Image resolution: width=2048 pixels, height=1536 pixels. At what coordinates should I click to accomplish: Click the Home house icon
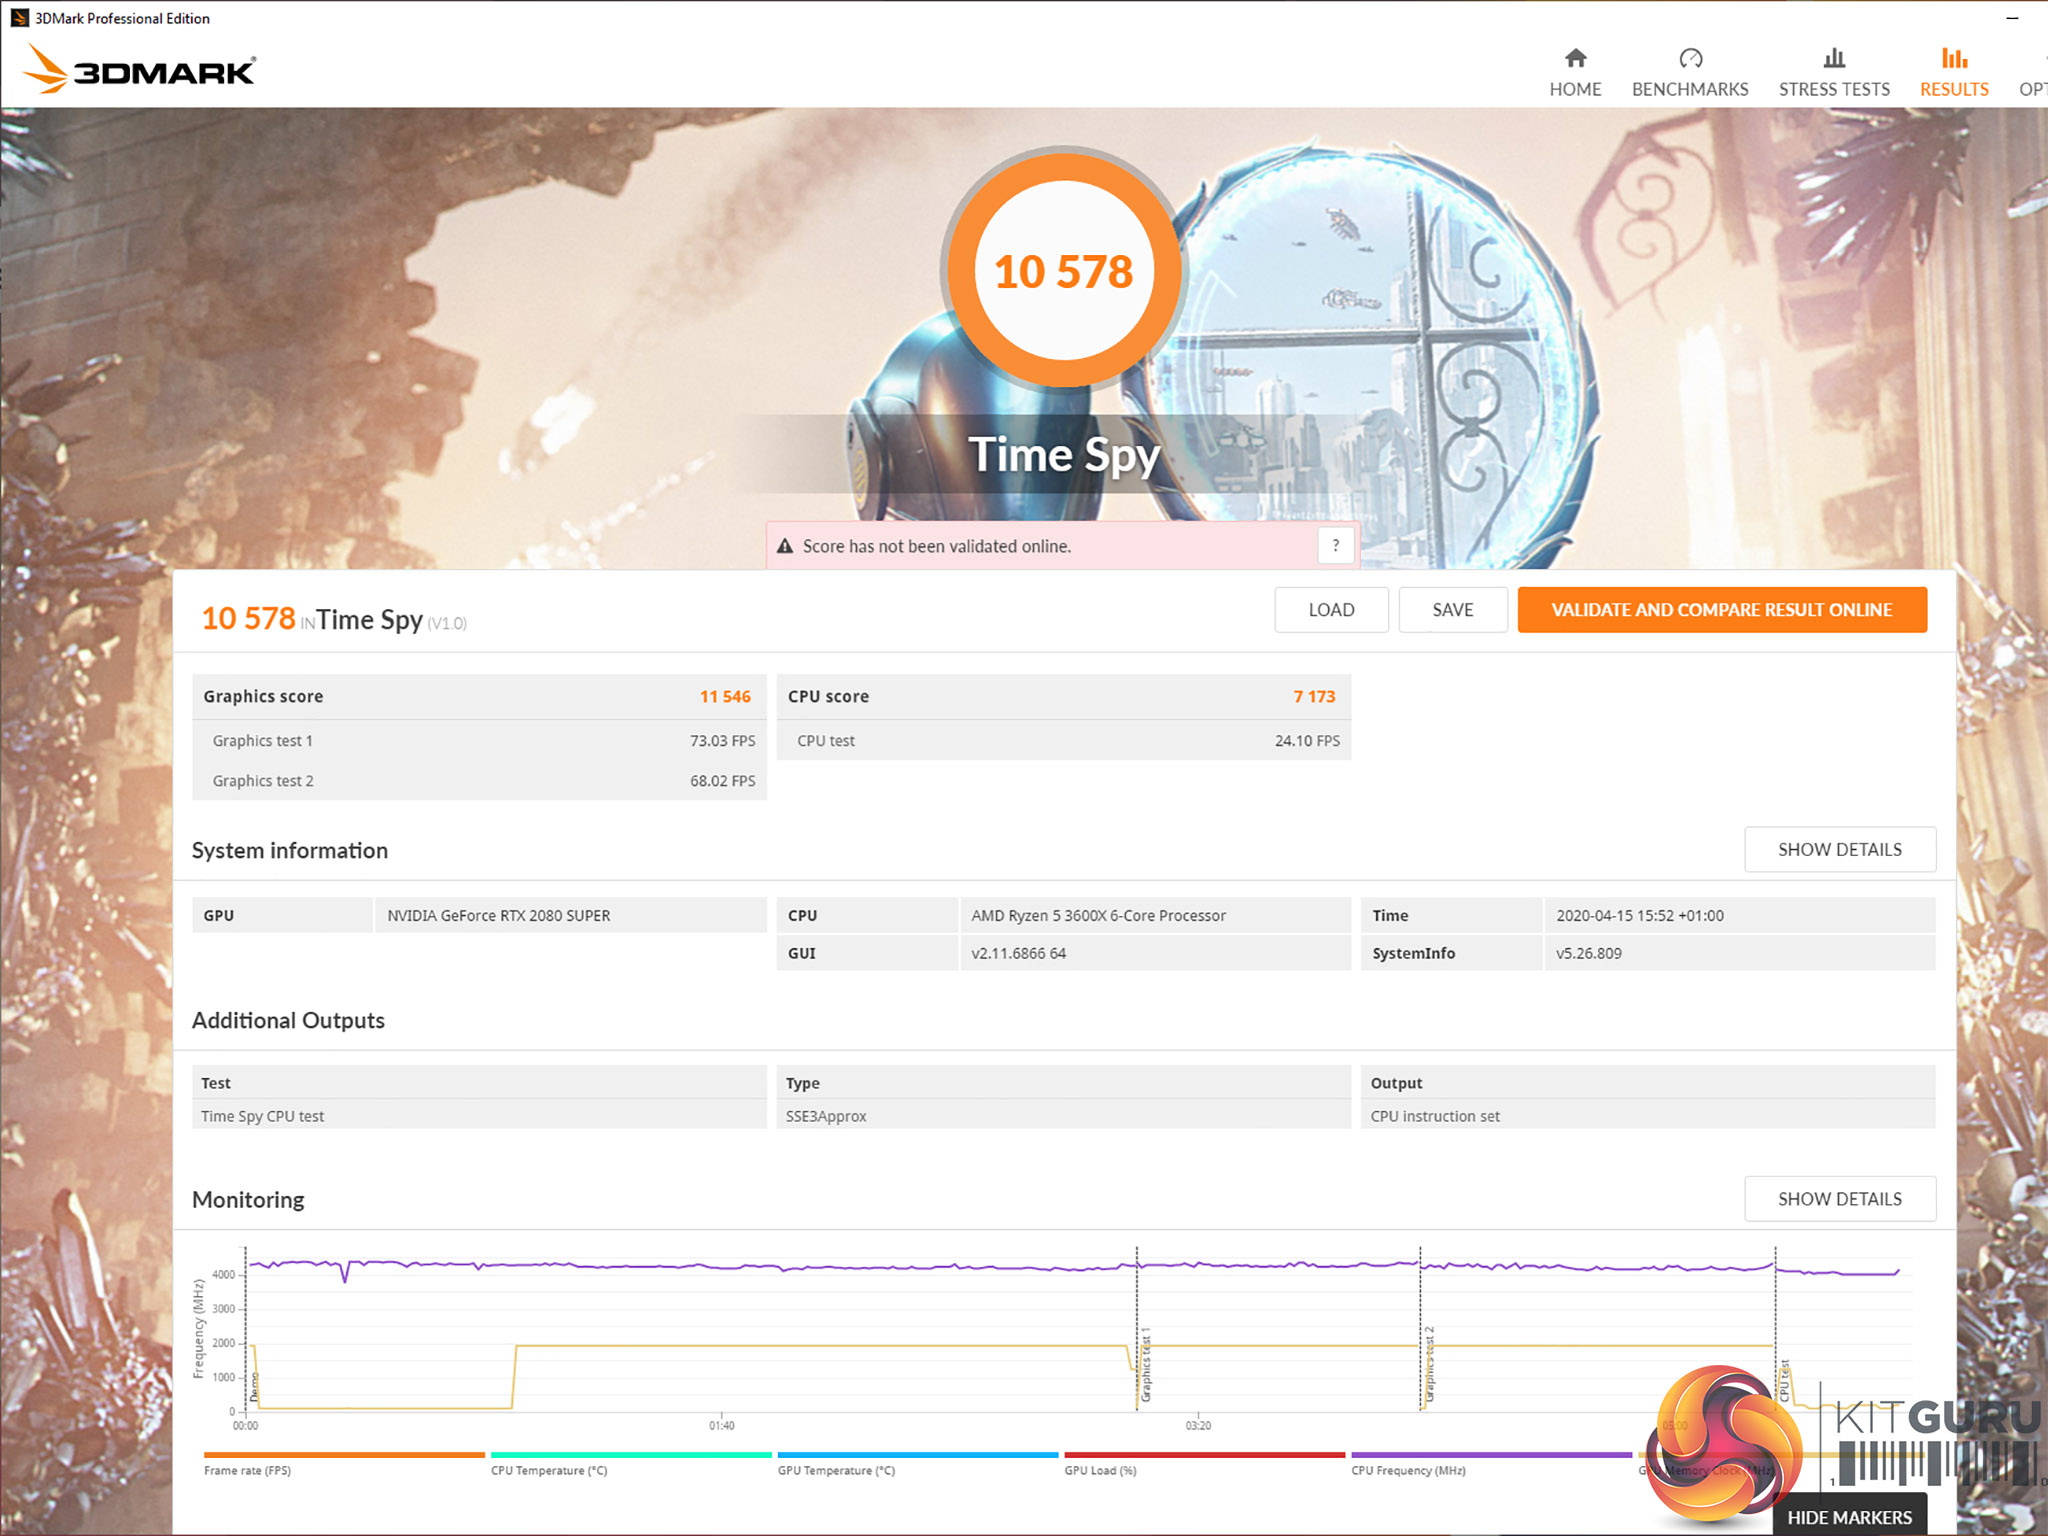(1575, 58)
